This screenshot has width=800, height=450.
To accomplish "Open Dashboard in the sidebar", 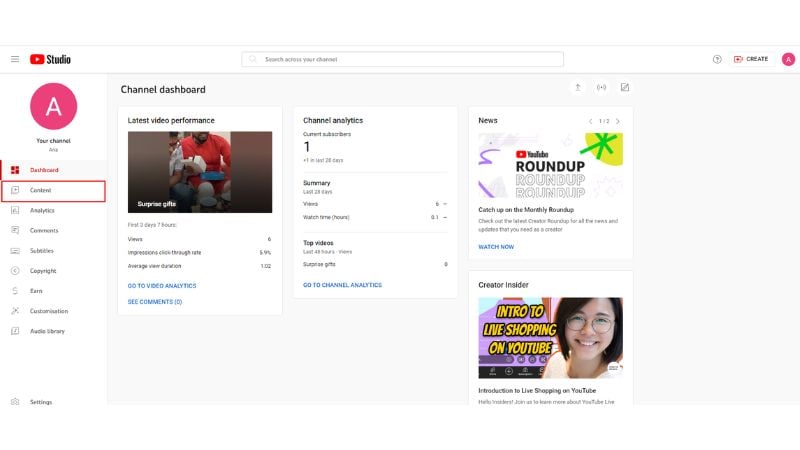I will coord(54,170).
